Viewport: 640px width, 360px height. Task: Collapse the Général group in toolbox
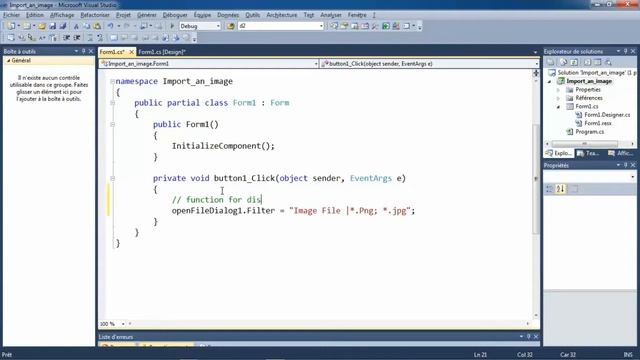9,60
